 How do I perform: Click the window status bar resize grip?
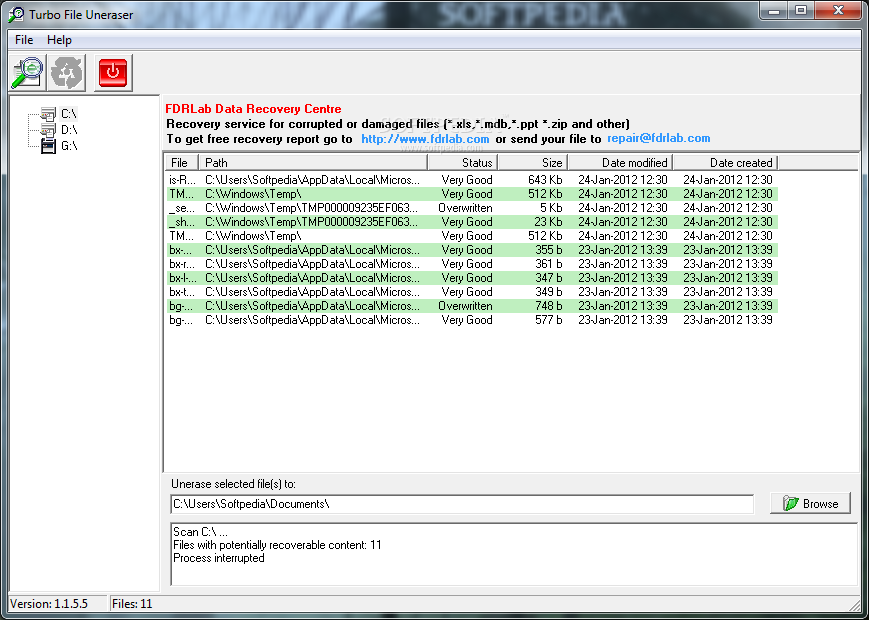click(854, 605)
